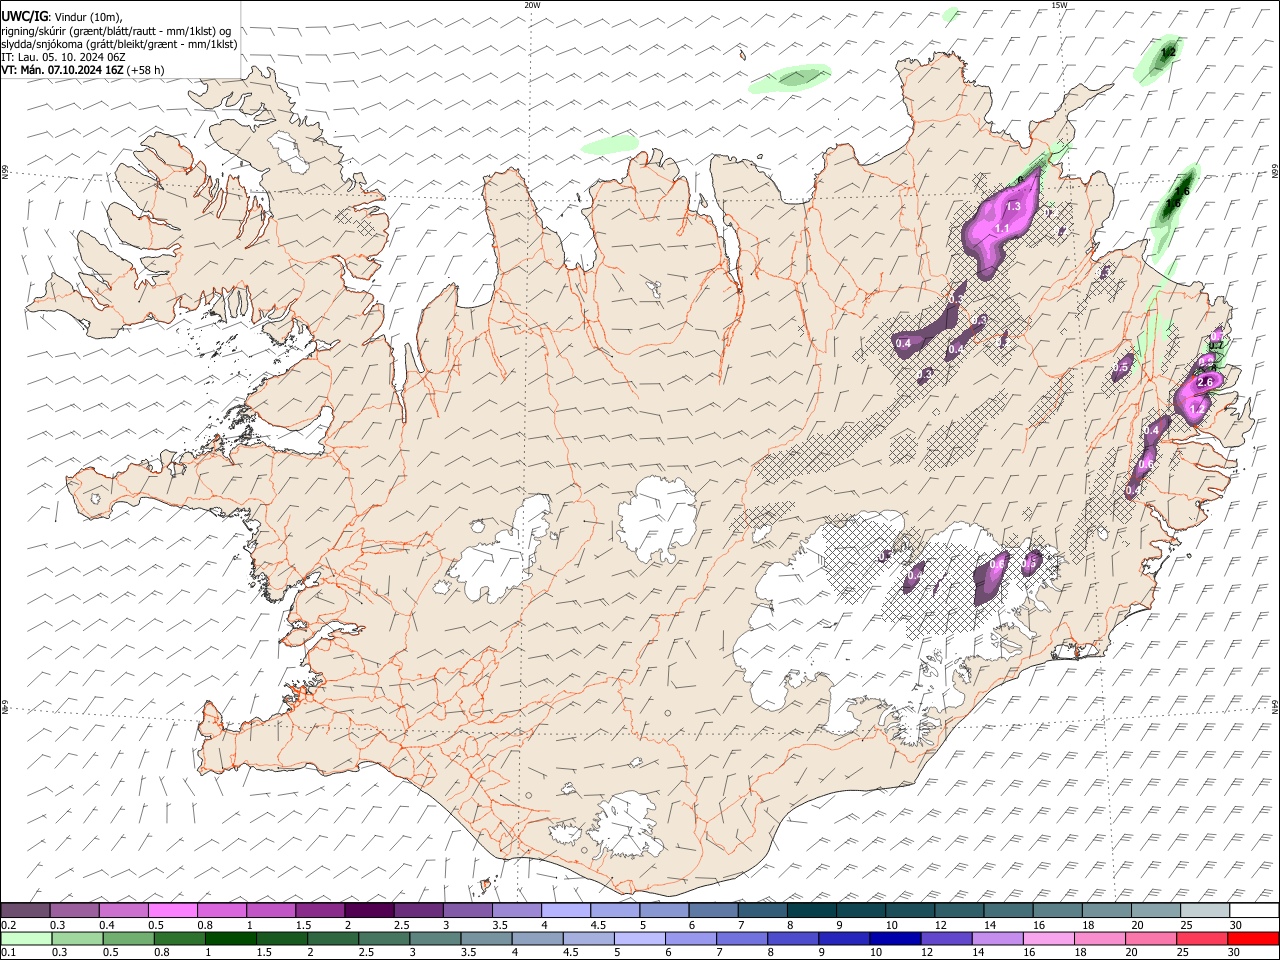1280x960 pixels.
Task: Select the rigning/skúrir legend description line
Action: [x=116, y=30]
